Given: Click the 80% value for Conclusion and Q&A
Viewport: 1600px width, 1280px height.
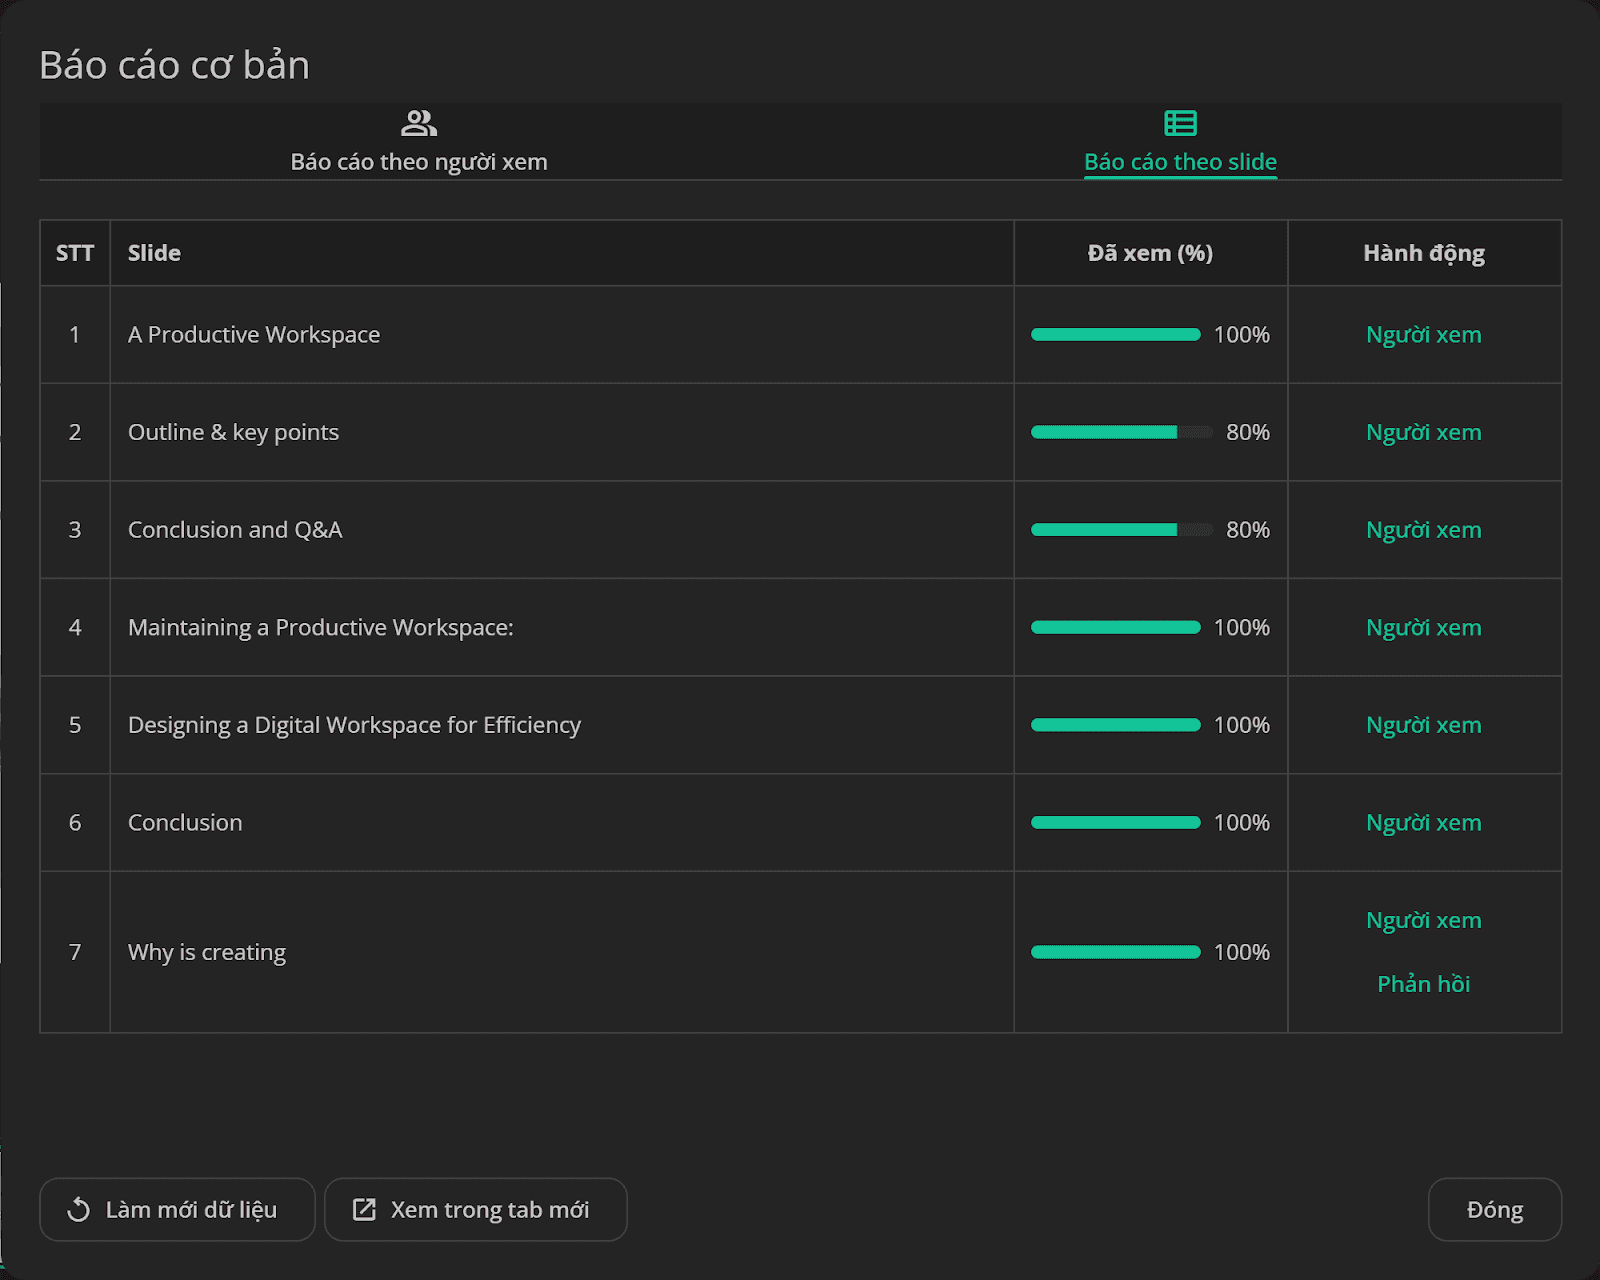Looking at the screenshot, I should (x=1248, y=530).
